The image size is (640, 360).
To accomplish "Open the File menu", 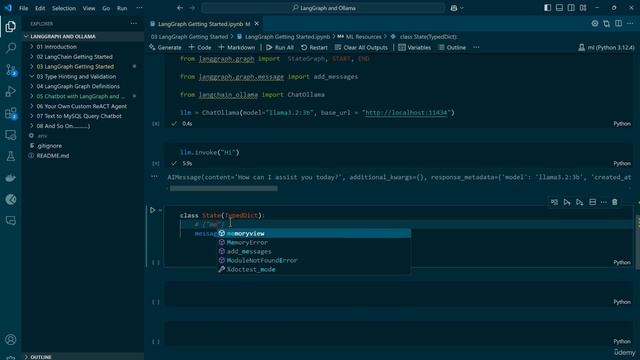I will (23, 8).
